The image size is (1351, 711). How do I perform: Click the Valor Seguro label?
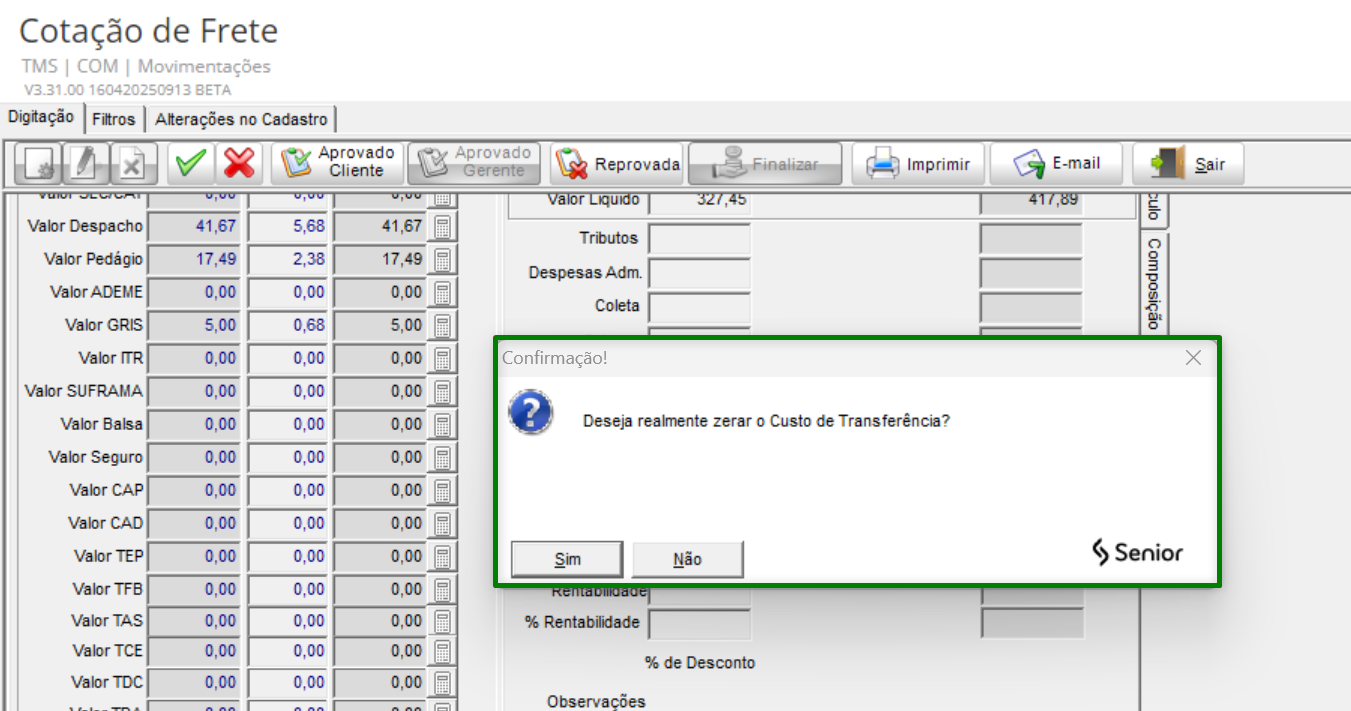tap(96, 457)
